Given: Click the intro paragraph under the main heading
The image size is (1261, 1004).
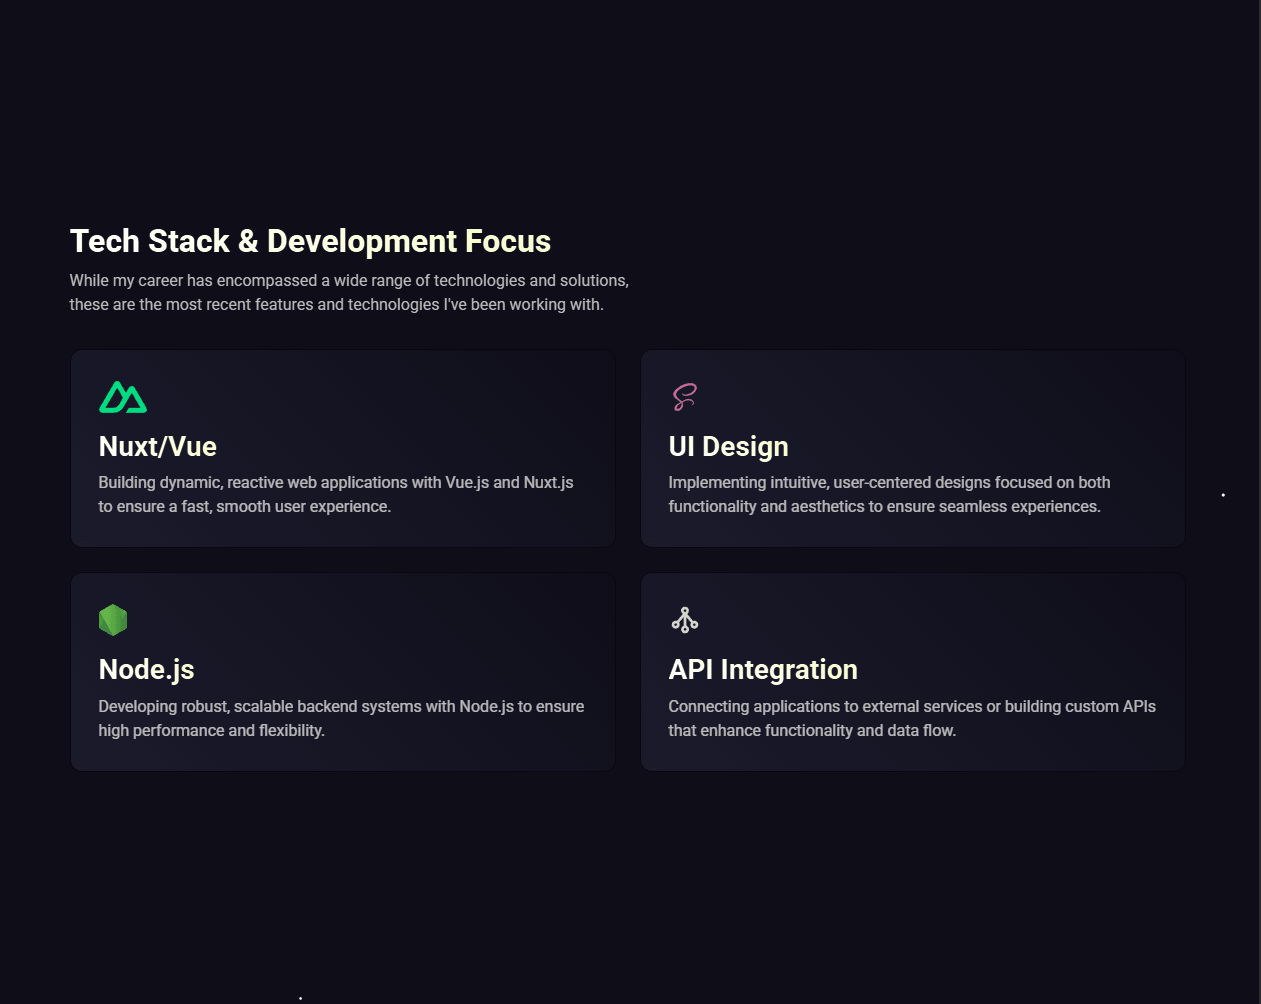Looking at the screenshot, I should [349, 292].
